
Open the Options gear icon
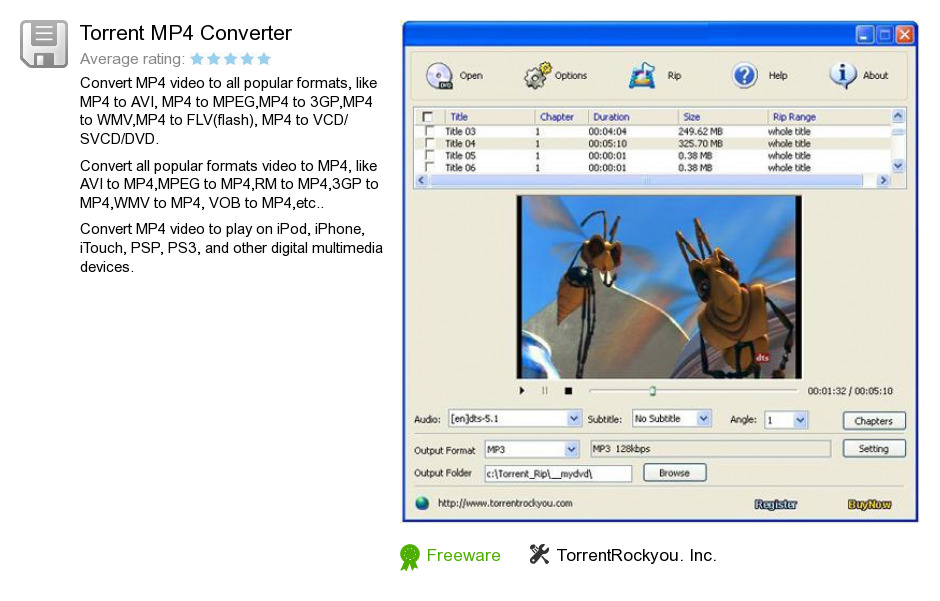[x=537, y=76]
